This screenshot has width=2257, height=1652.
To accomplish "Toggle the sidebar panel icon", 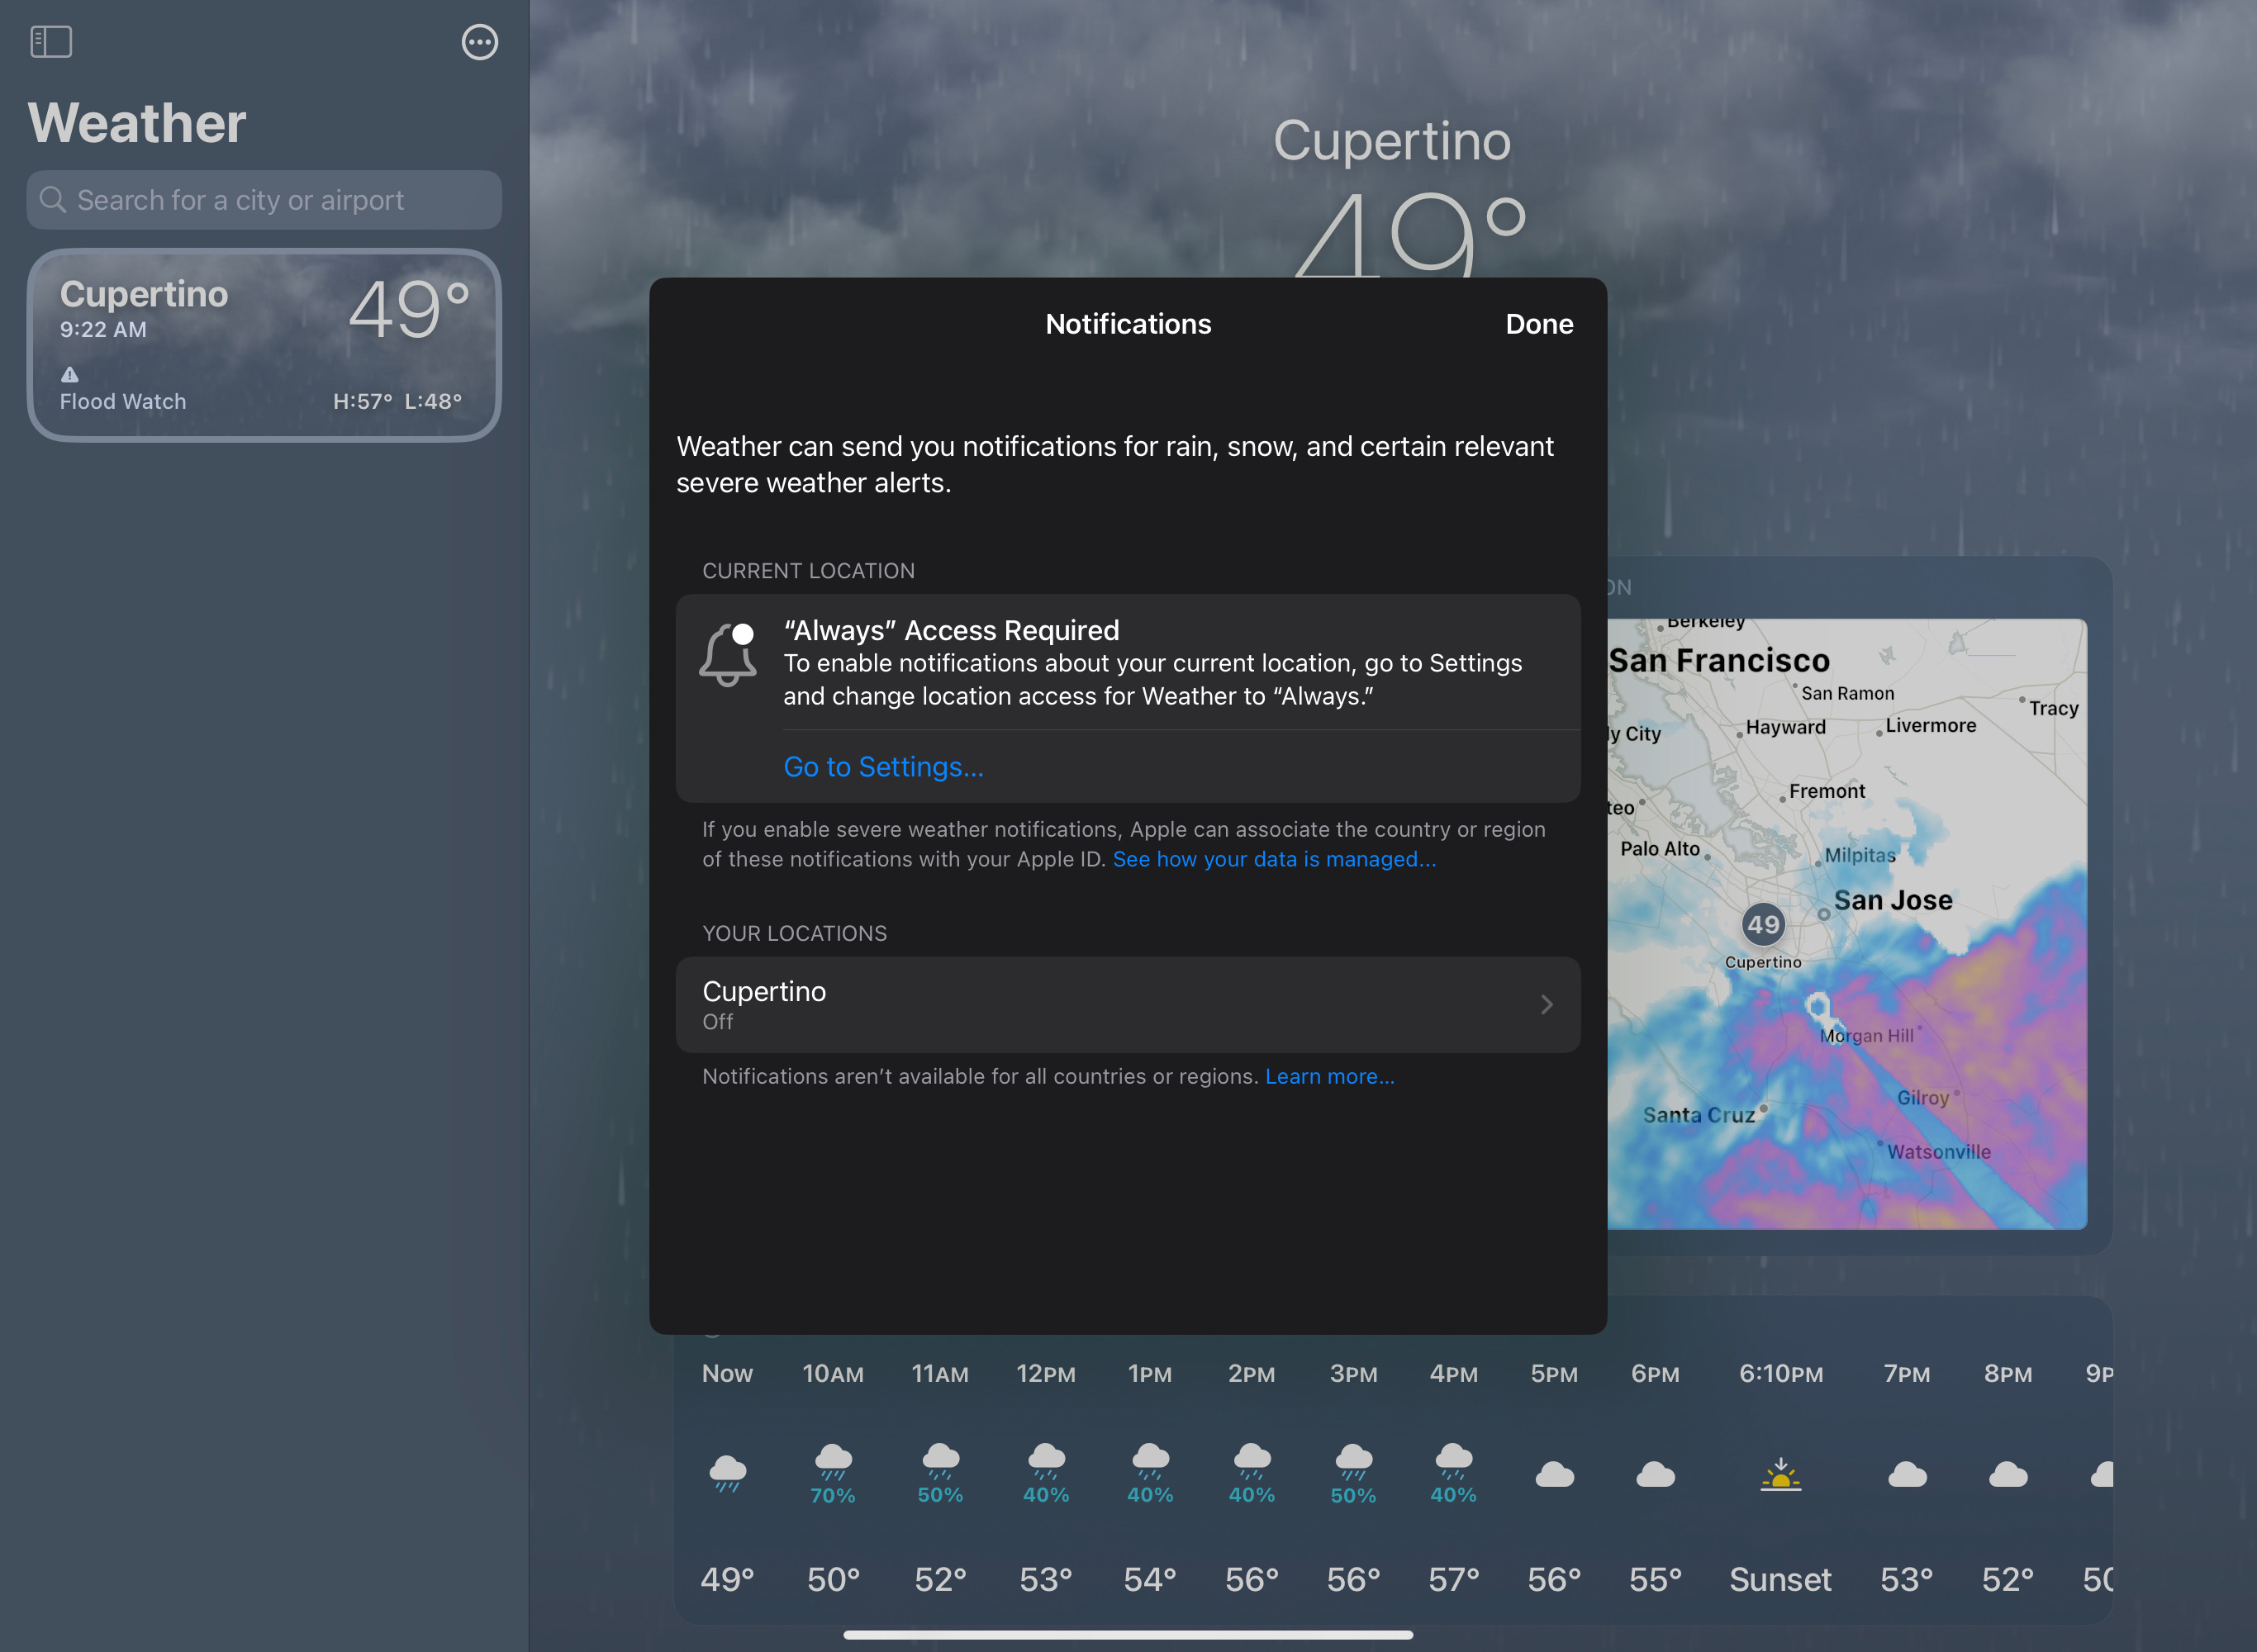I will click(x=51, y=42).
